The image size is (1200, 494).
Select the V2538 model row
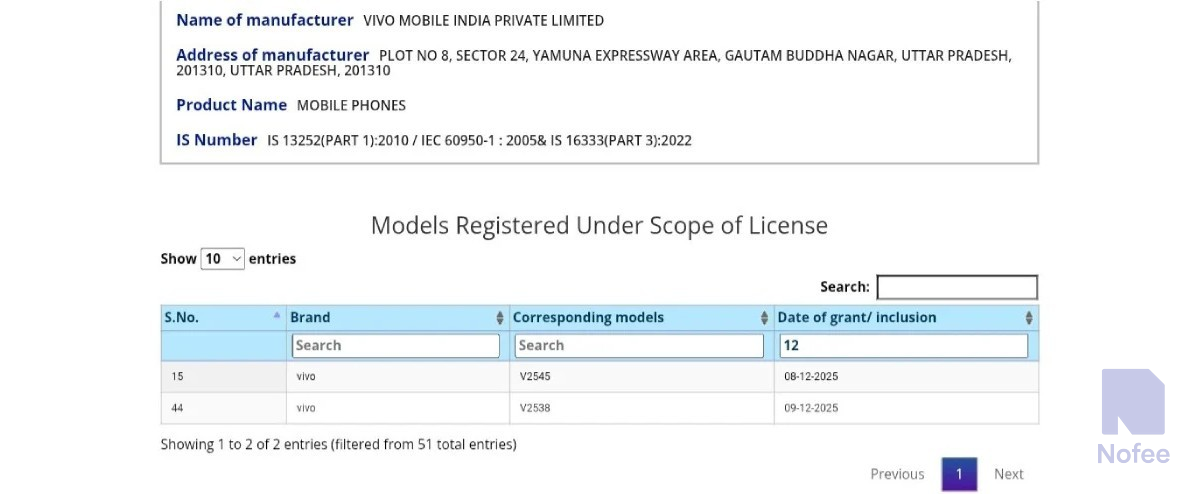(535, 408)
